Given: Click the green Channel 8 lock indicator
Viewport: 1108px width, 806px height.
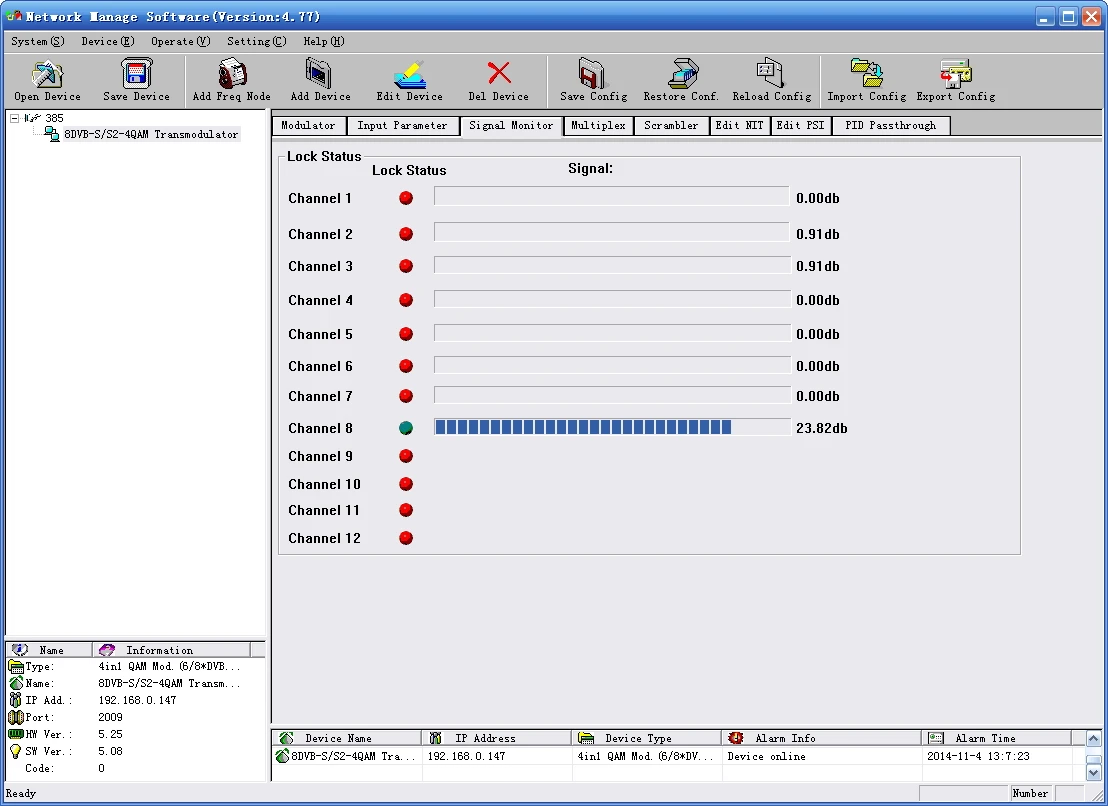Looking at the screenshot, I should pyautogui.click(x=406, y=428).
